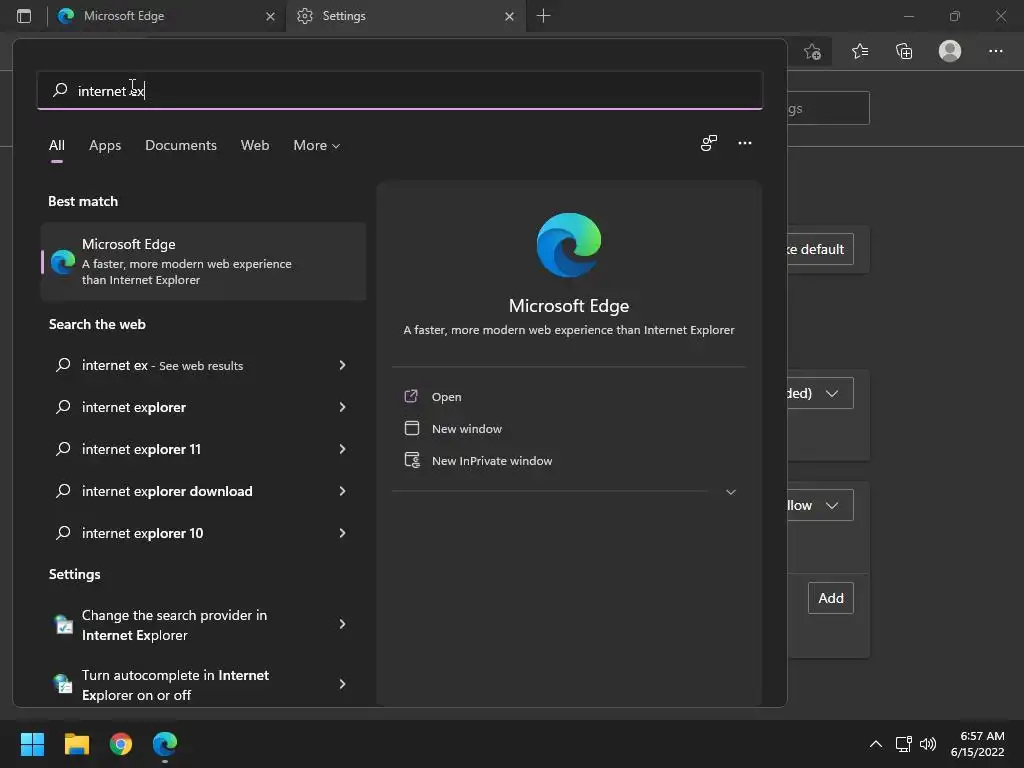Click the Open action icon in preview pane
1024x768 pixels.
click(x=411, y=396)
